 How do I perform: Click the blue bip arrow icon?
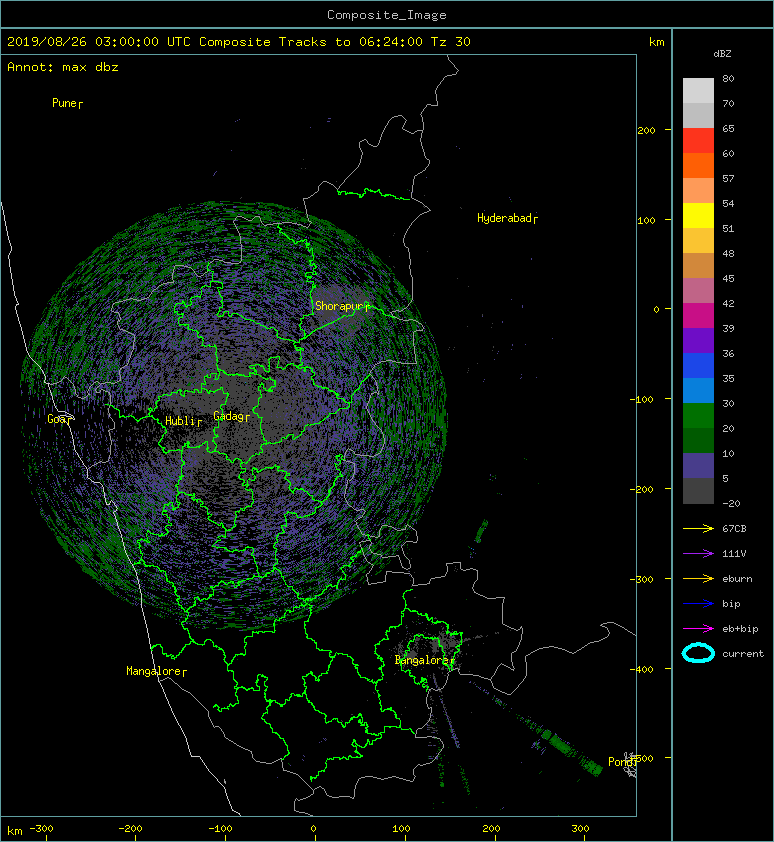[x=698, y=604]
